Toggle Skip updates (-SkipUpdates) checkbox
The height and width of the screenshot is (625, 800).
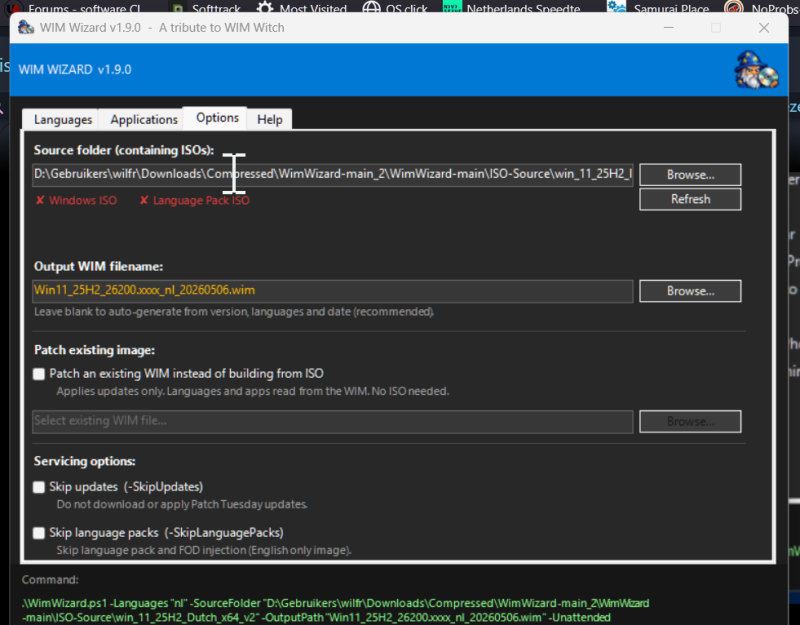(x=39, y=487)
